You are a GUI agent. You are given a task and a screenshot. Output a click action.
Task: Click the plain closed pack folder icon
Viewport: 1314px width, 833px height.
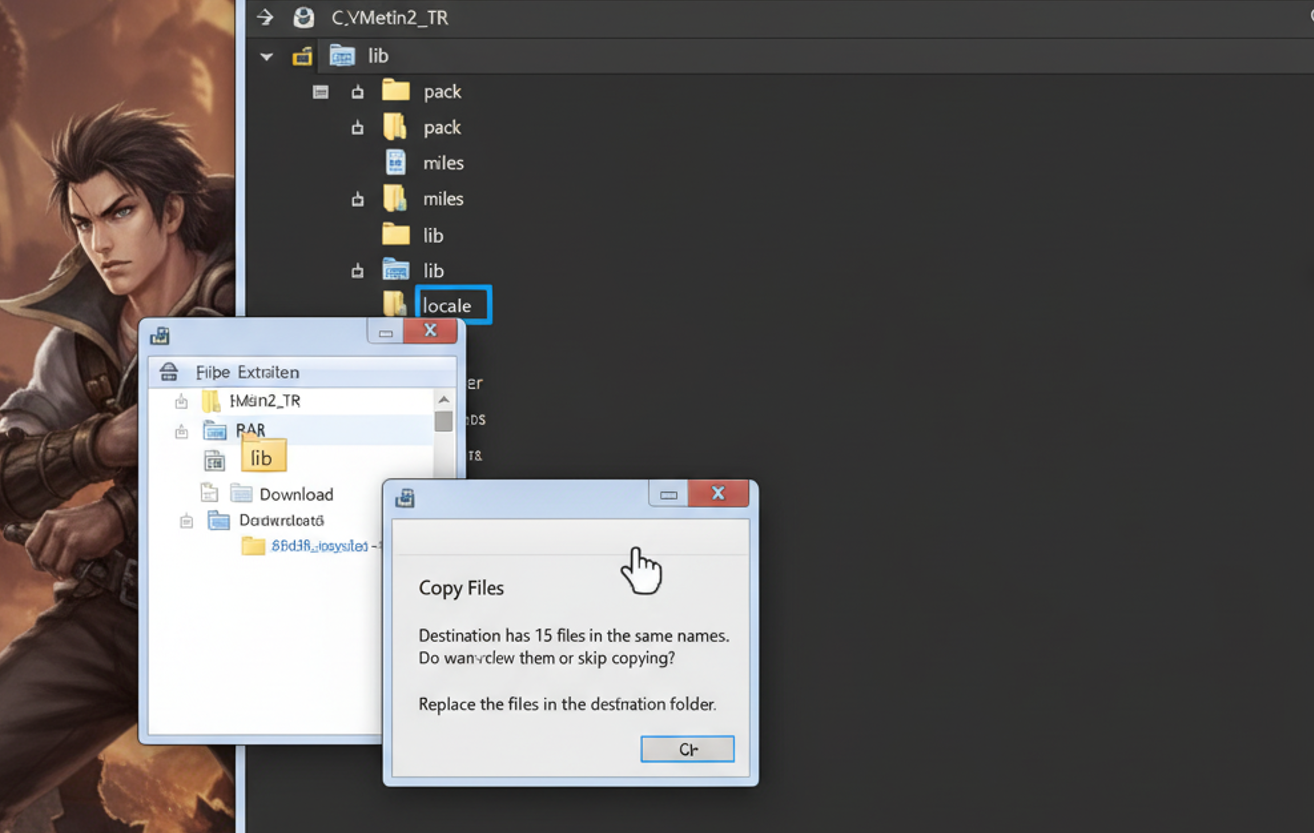pyautogui.click(x=396, y=91)
